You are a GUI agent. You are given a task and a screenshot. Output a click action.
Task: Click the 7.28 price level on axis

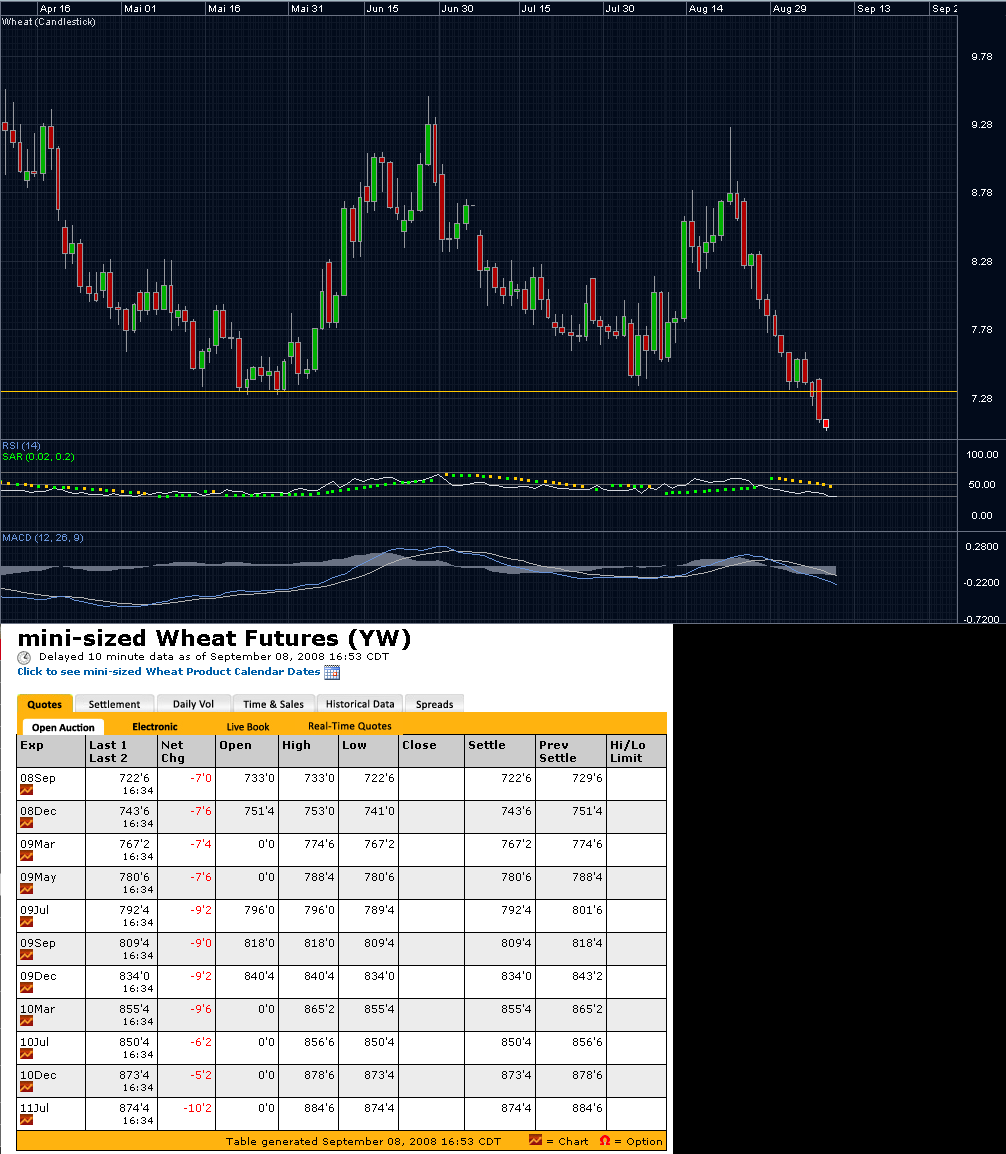click(x=982, y=398)
